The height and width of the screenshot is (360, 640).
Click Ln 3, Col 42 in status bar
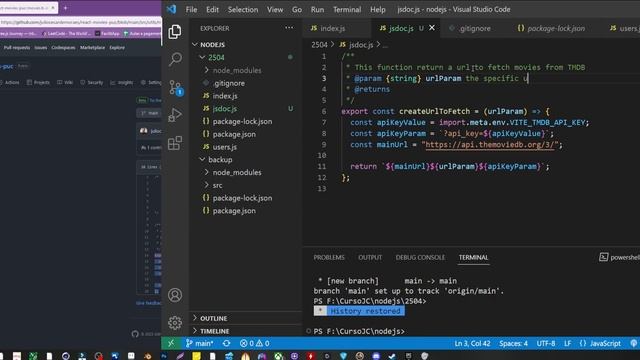(472, 343)
